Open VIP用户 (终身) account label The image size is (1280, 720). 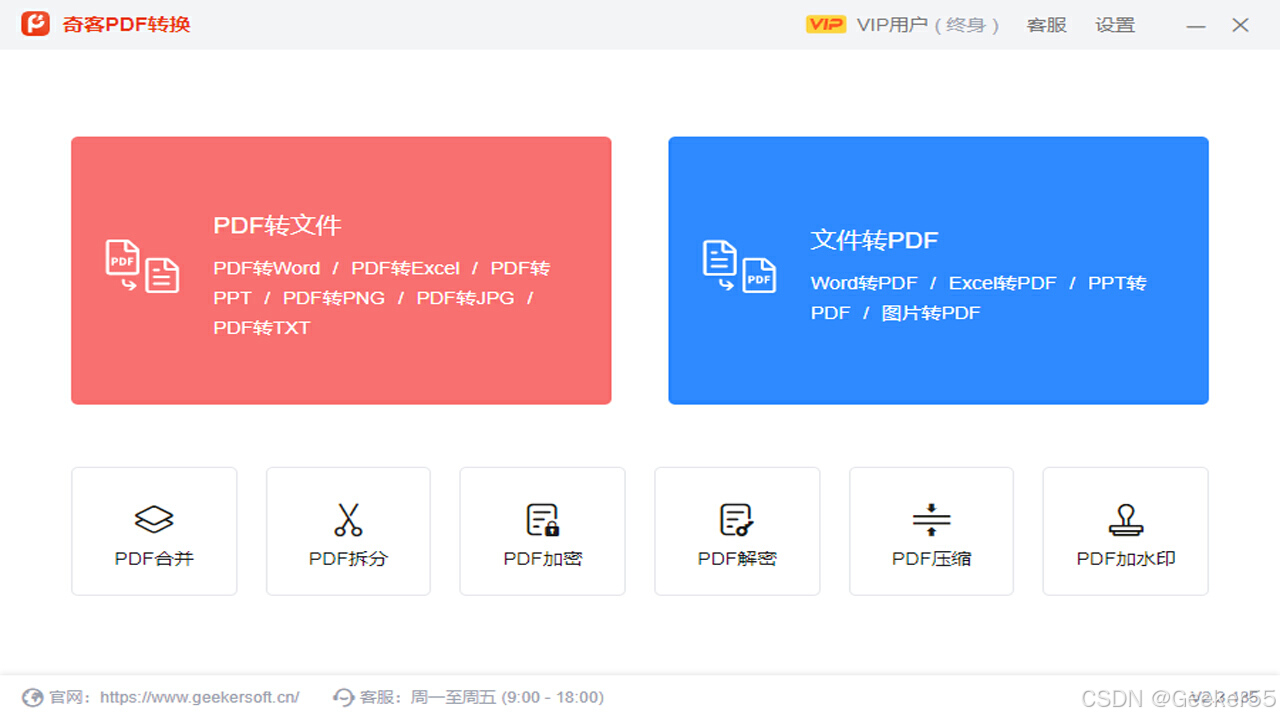coord(928,25)
